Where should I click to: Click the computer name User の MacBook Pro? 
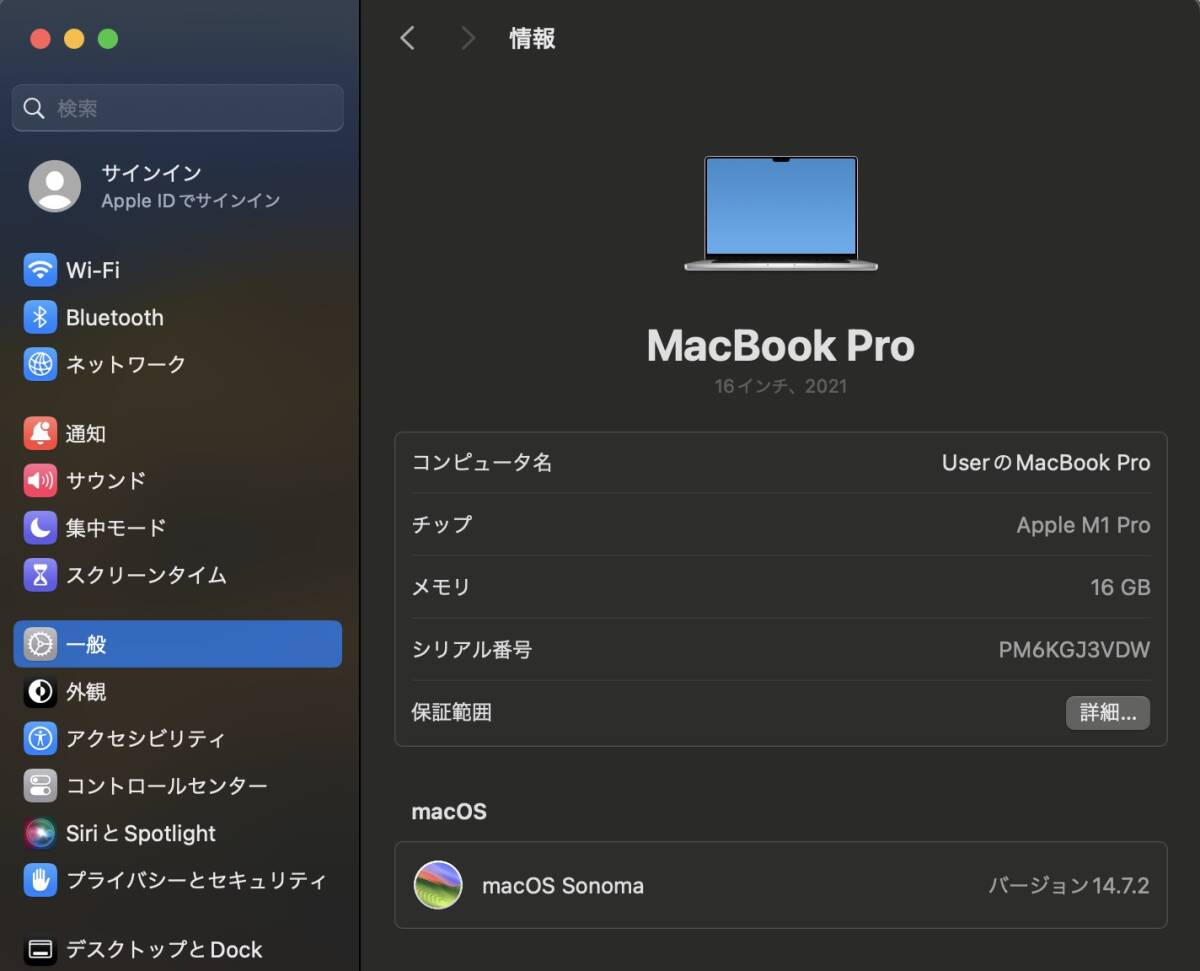click(1046, 463)
